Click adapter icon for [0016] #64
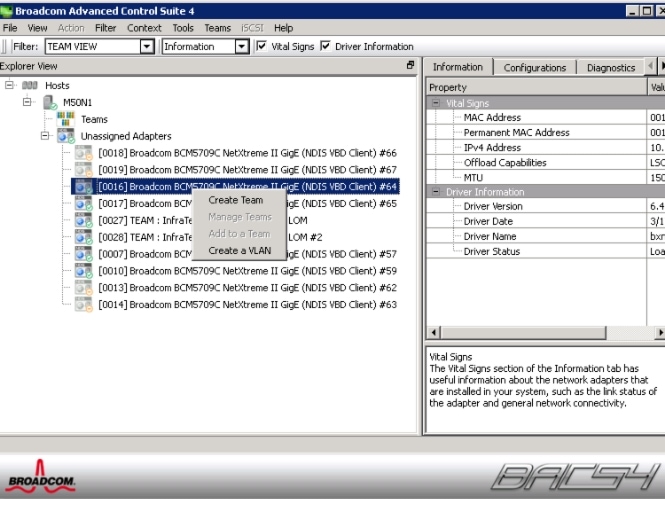 point(84,187)
